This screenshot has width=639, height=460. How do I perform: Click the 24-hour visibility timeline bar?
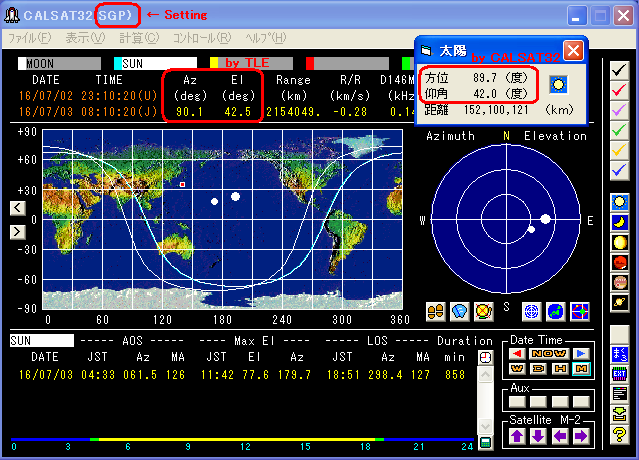[x=242, y=440]
